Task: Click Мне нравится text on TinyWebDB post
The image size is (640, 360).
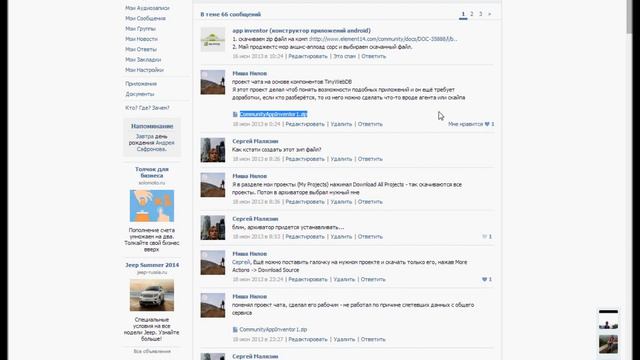Action: click(465, 124)
